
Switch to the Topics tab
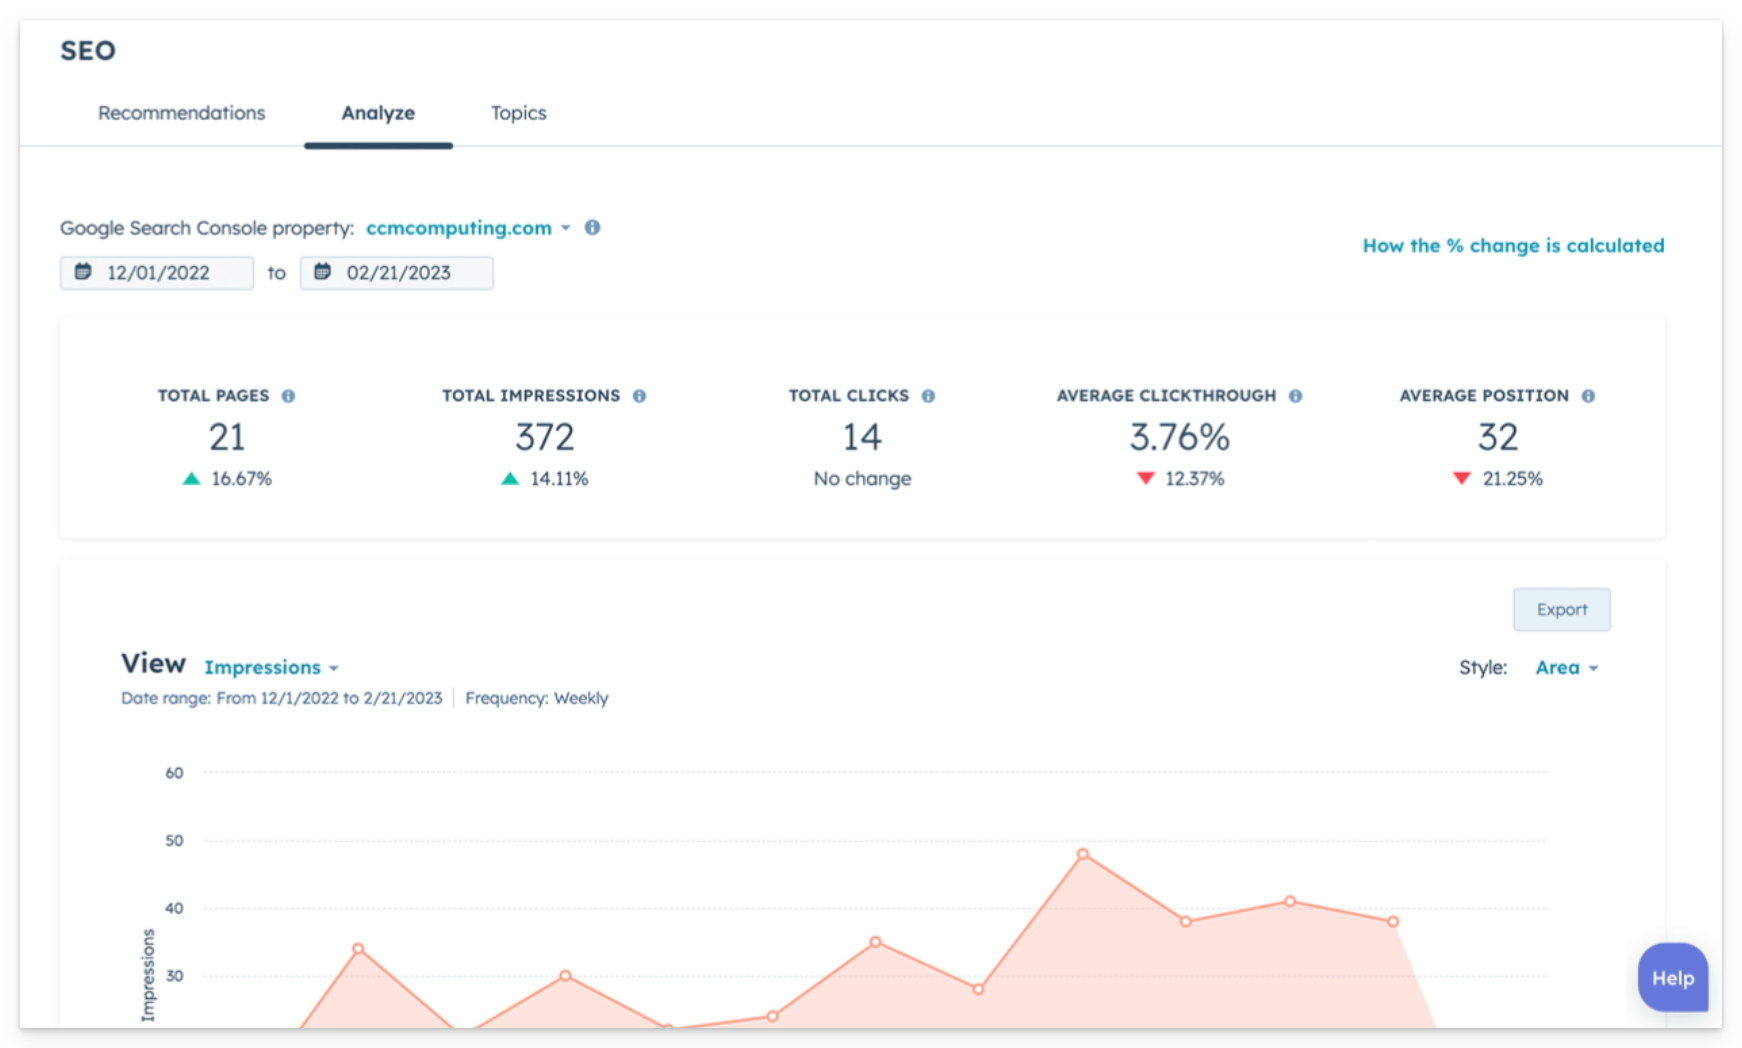tap(517, 113)
